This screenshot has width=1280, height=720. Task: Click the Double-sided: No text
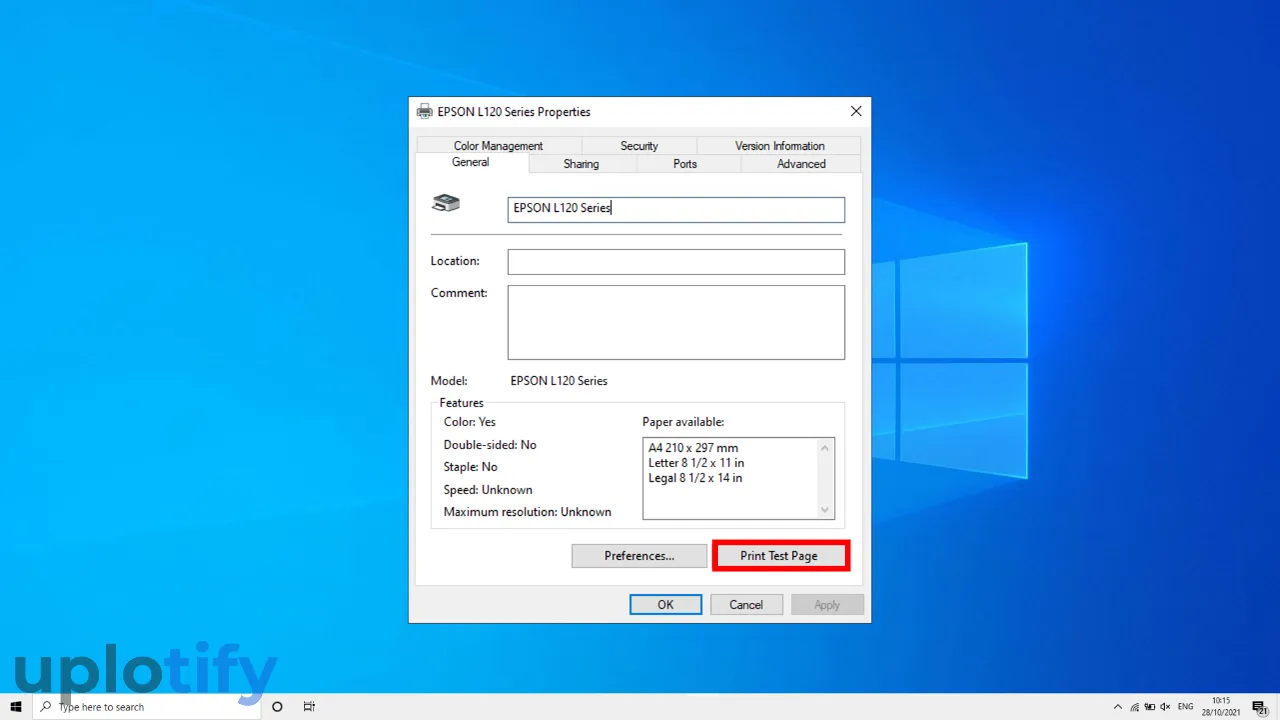click(x=490, y=445)
